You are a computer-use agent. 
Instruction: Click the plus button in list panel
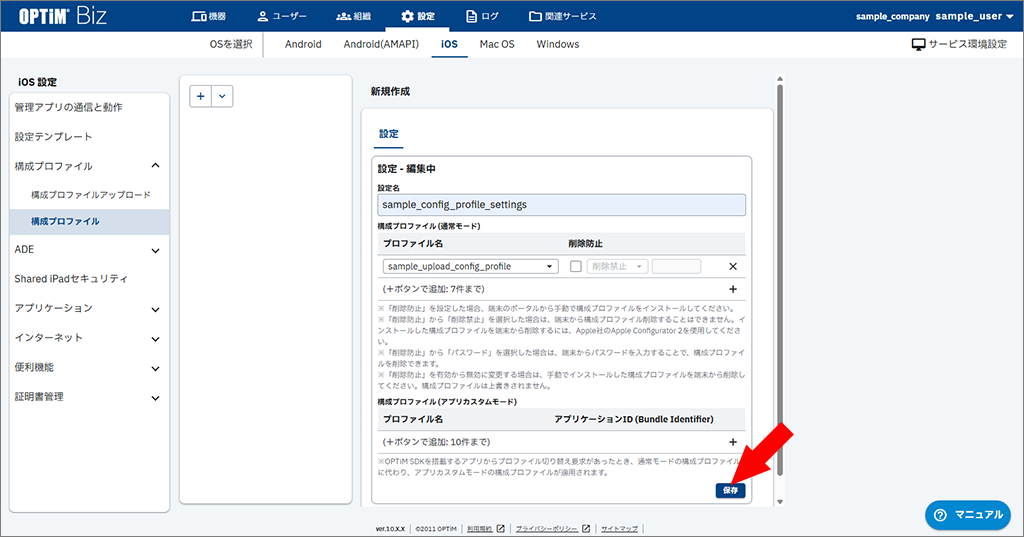(201, 96)
